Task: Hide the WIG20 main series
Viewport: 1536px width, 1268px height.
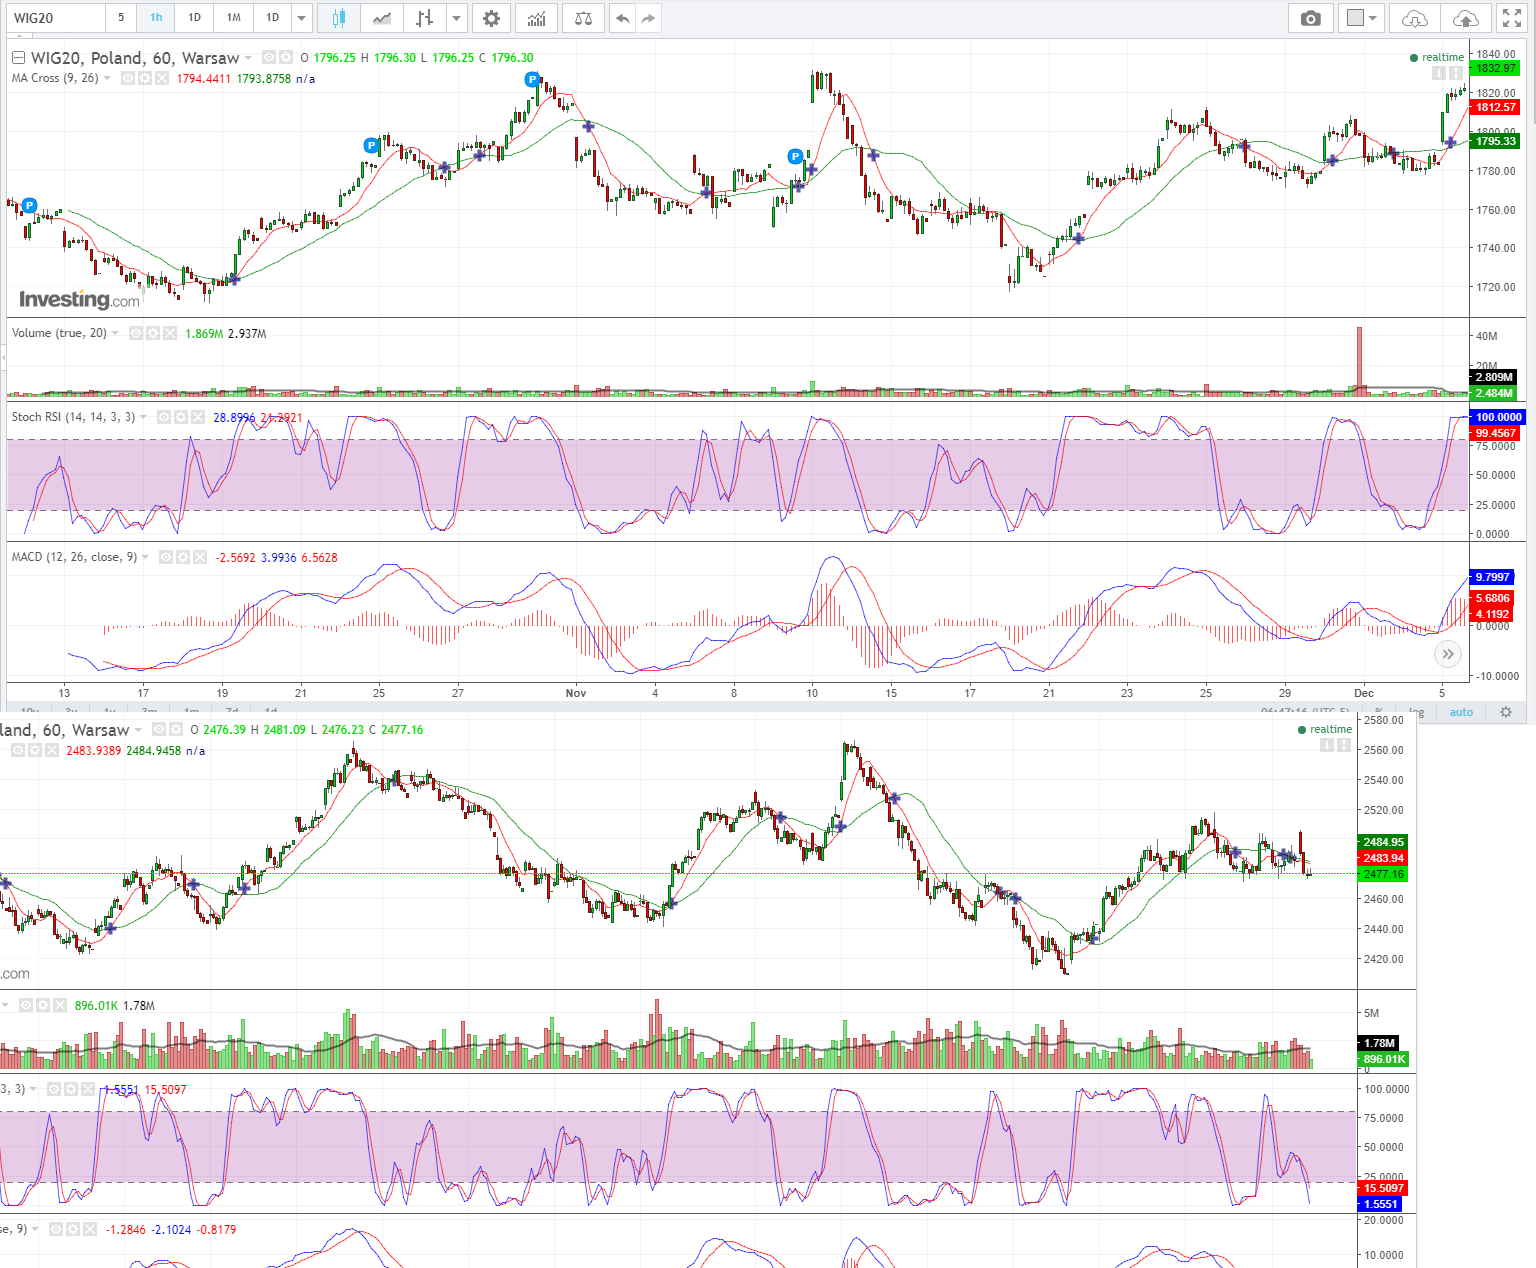Action: (x=268, y=58)
